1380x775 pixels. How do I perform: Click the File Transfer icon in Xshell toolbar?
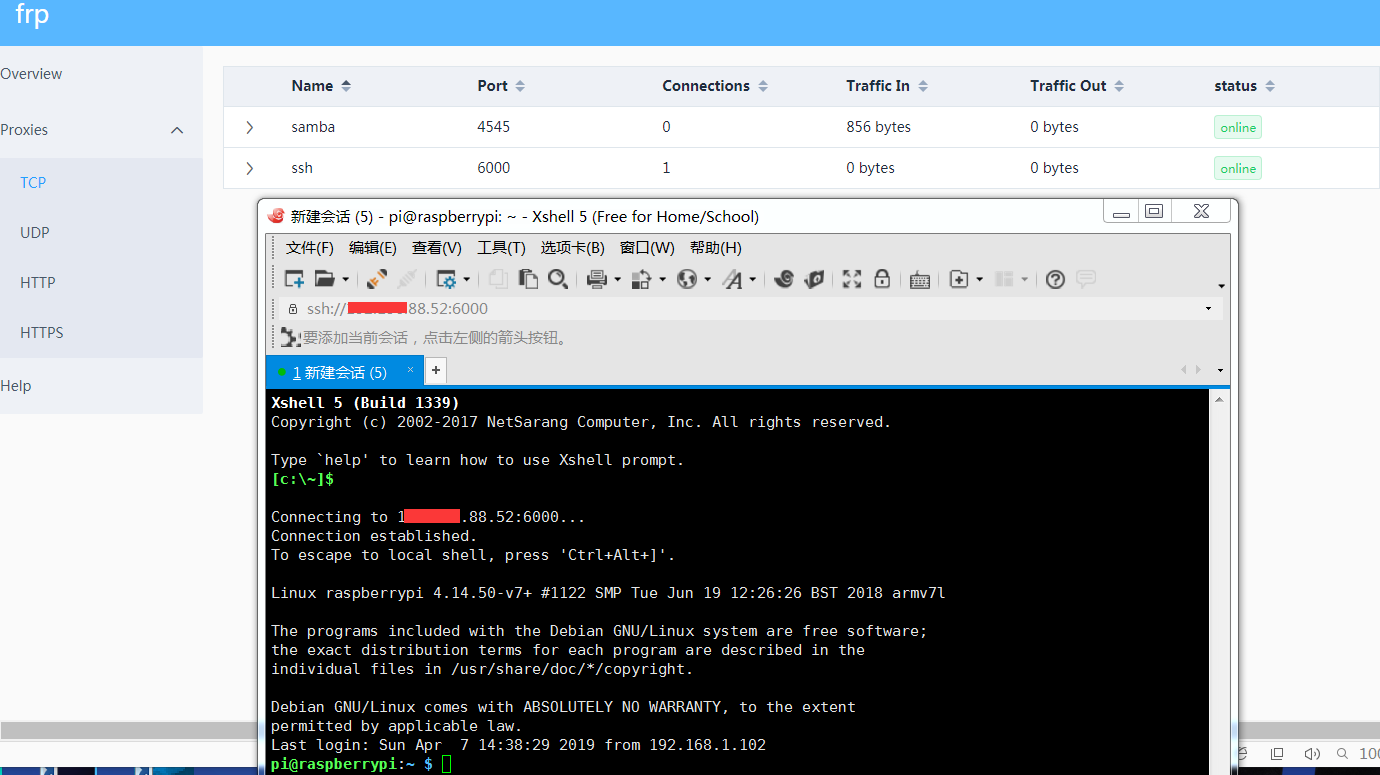(x=642, y=279)
